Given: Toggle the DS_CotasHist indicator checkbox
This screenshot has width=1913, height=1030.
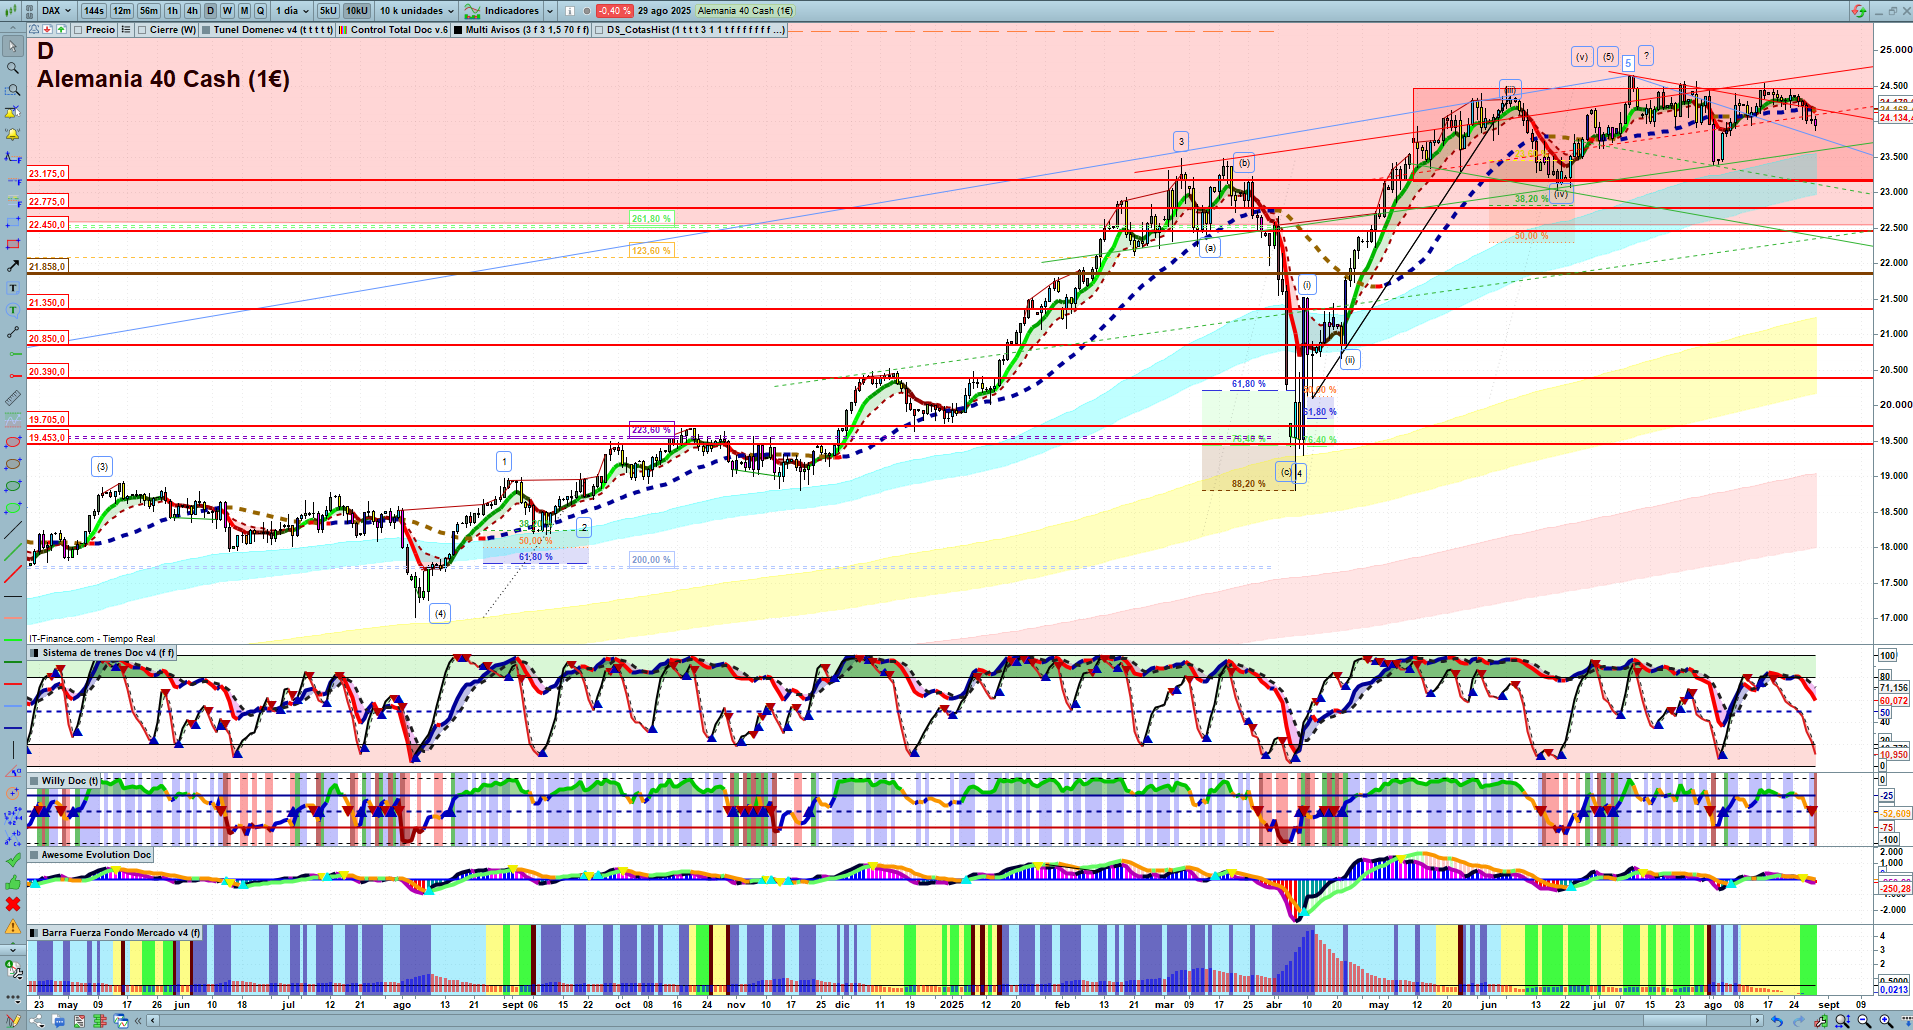Looking at the screenshot, I should click(x=599, y=30).
